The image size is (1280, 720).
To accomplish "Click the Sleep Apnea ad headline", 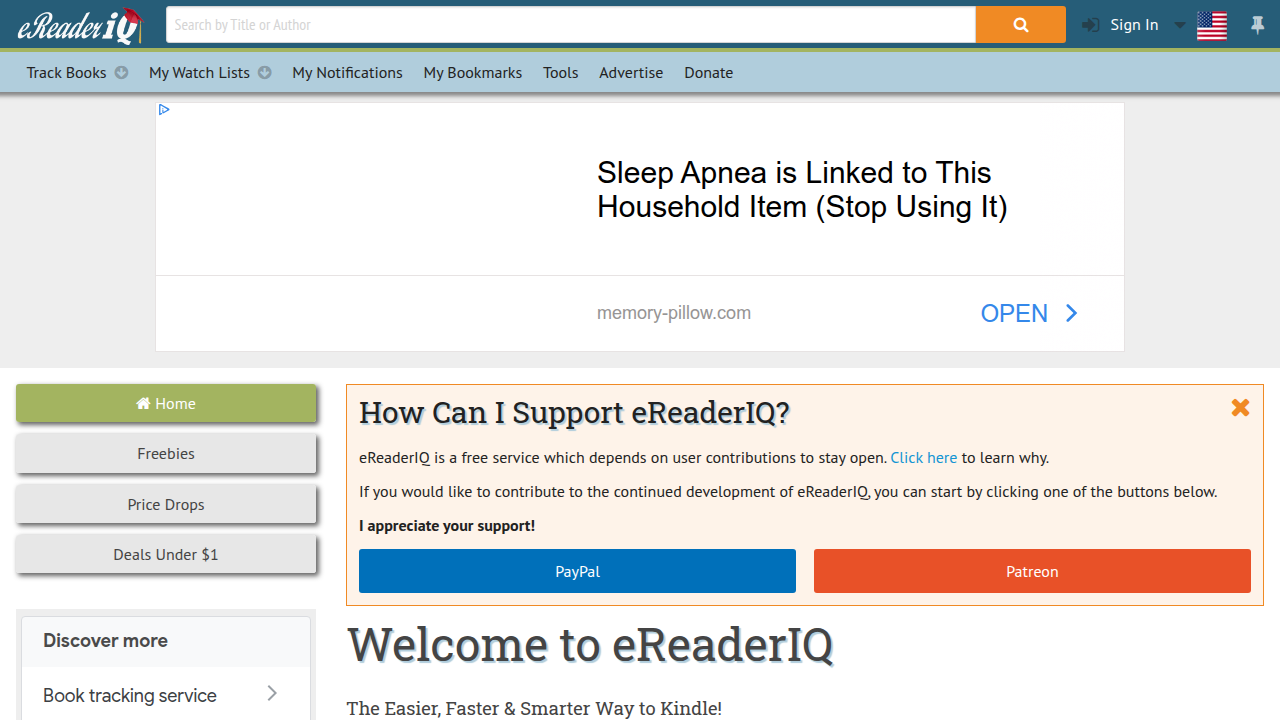I will pyautogui.click(x=802, y=189).
